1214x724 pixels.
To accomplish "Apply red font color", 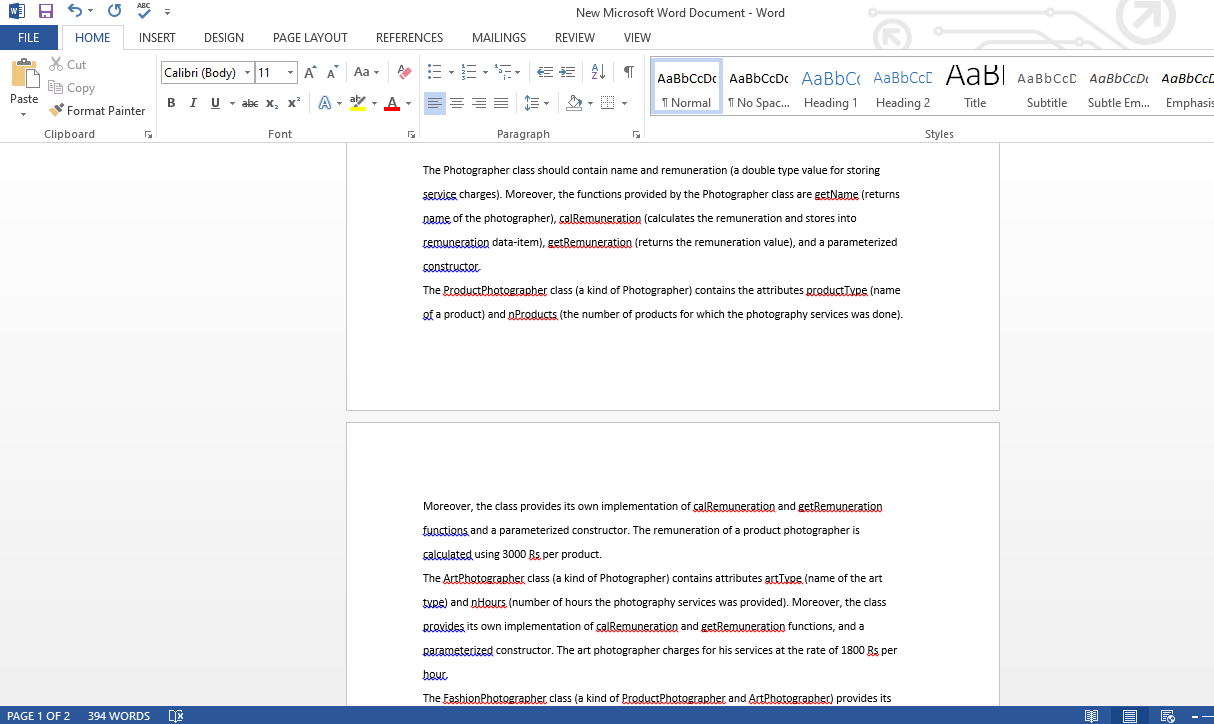I will [x=392, y=103].
